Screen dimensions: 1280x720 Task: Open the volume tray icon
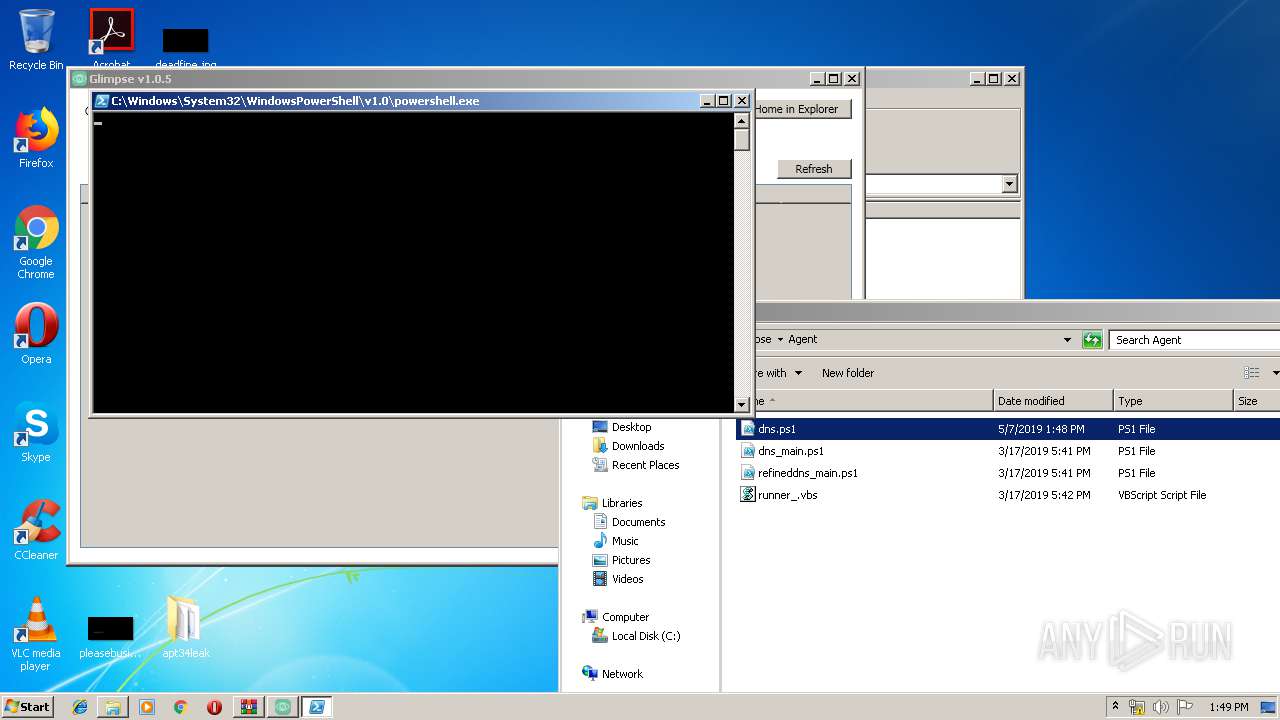(x=1161, y=707)
